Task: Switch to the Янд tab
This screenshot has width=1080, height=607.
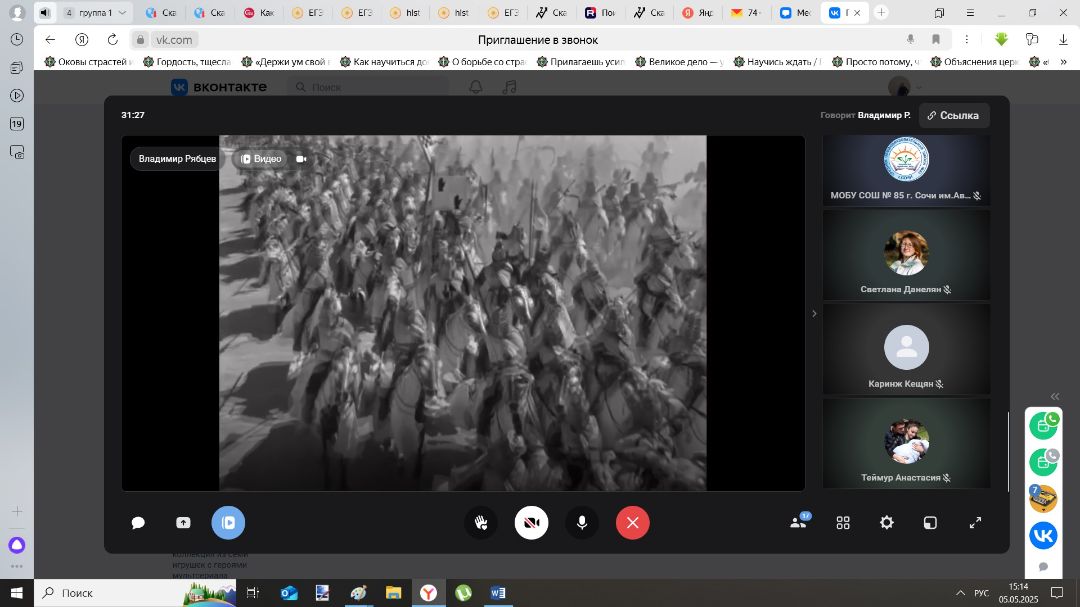Action: click(x=698, y=12)
